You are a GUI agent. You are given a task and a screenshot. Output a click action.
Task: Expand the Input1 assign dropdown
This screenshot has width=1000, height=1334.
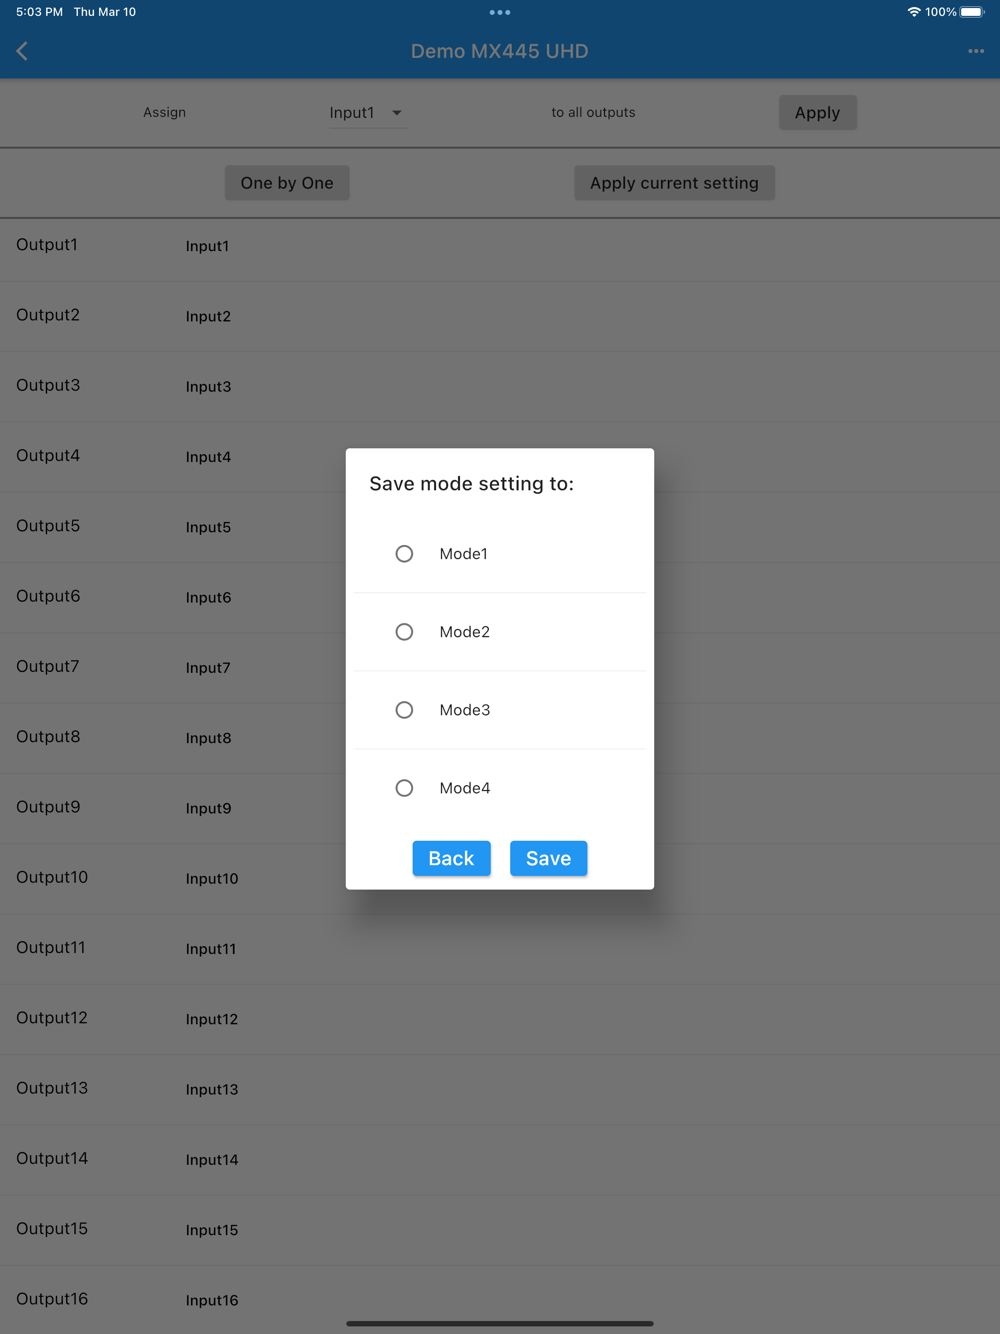tap(367, 113)
